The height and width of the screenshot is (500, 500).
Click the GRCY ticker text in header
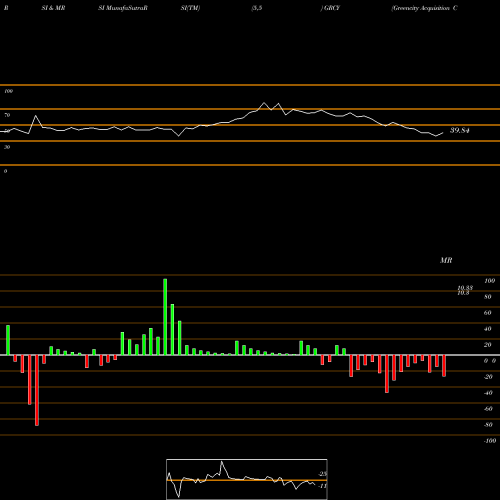click(332, 8)
